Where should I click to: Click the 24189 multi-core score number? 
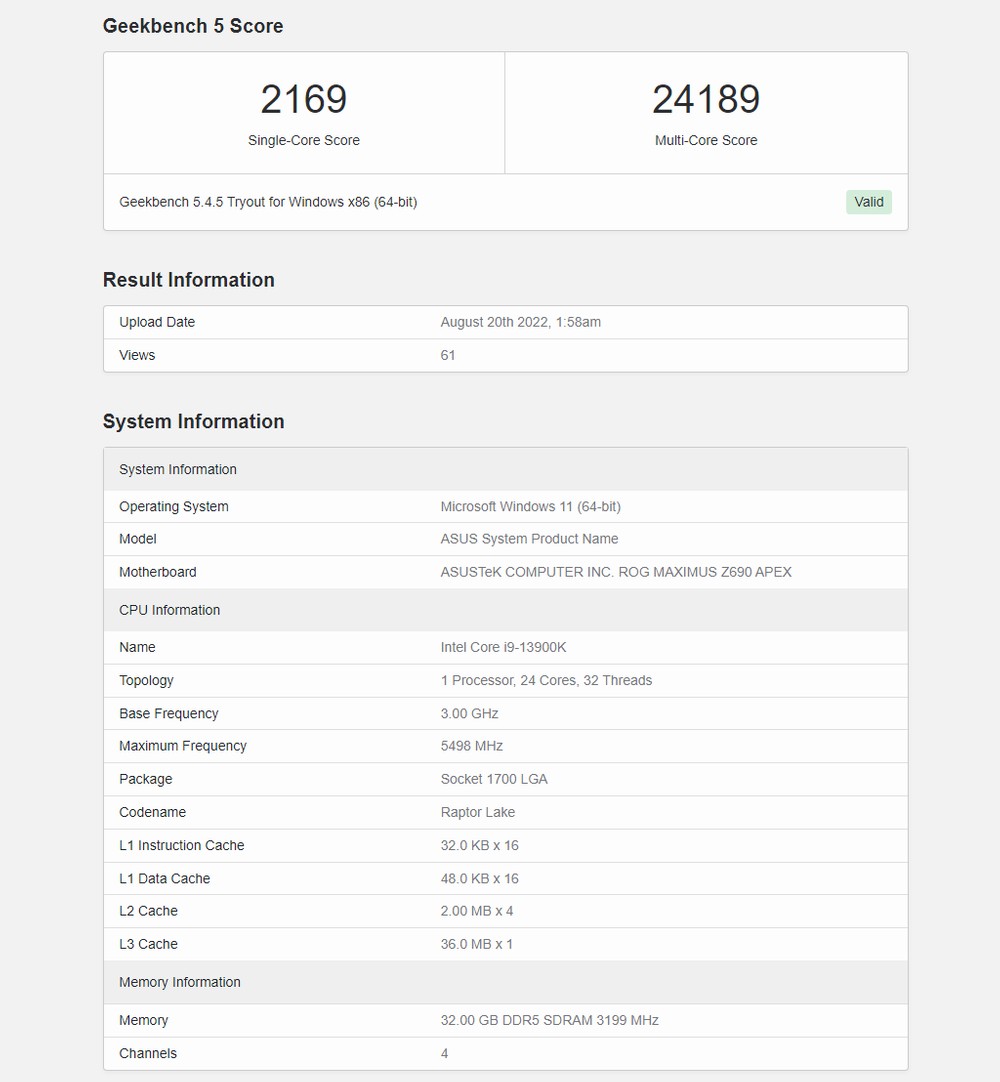pos(705,99)
